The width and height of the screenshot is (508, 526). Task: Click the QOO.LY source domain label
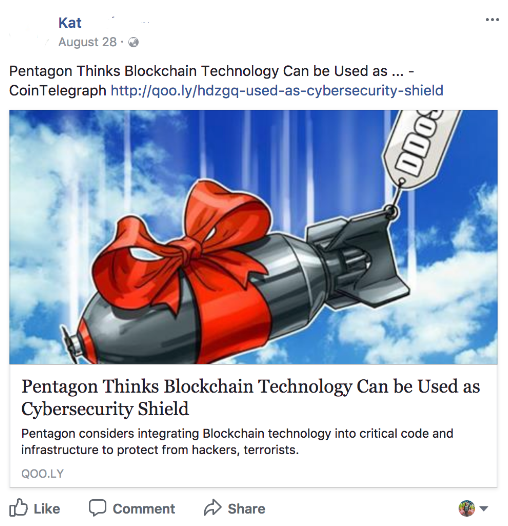[42, 474]
